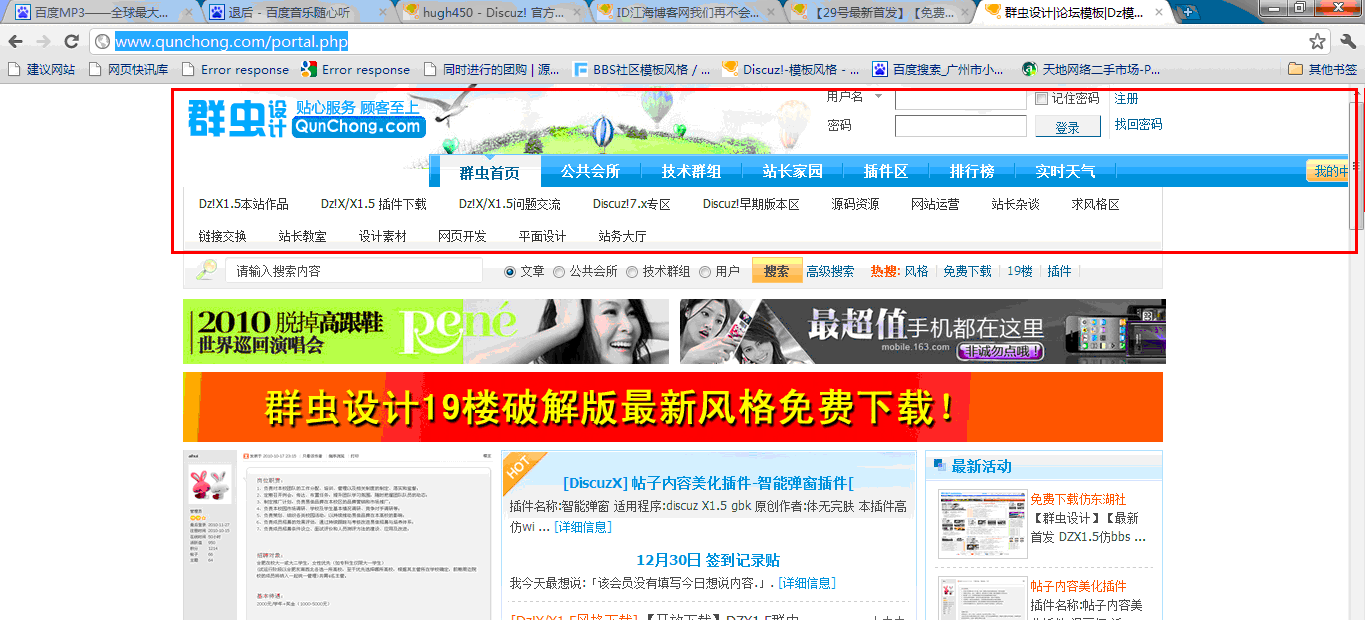This screenshot has height=620, width=1365.
Task: Open first Error response bookmark with page icon
Action: coord(235,69)
